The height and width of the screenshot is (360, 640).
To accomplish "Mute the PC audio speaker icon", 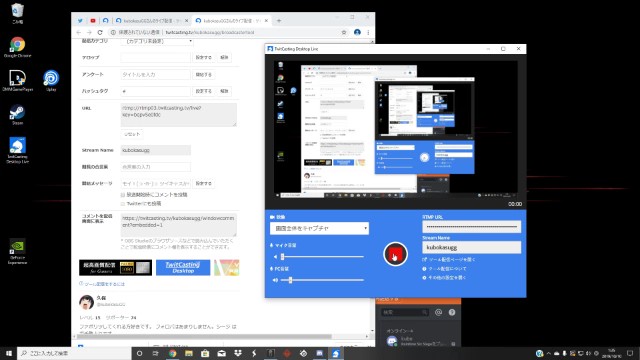I will tap(275, 280).
